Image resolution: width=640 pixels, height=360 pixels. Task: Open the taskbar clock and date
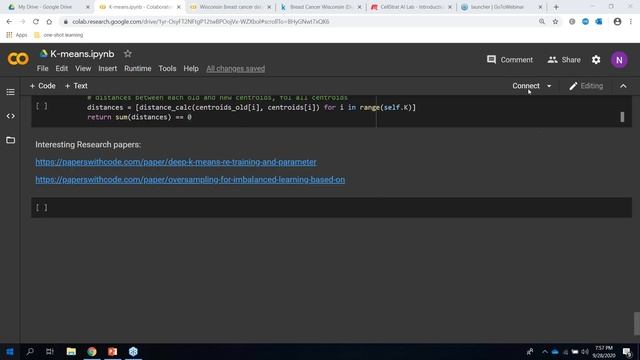click(604, 352)
